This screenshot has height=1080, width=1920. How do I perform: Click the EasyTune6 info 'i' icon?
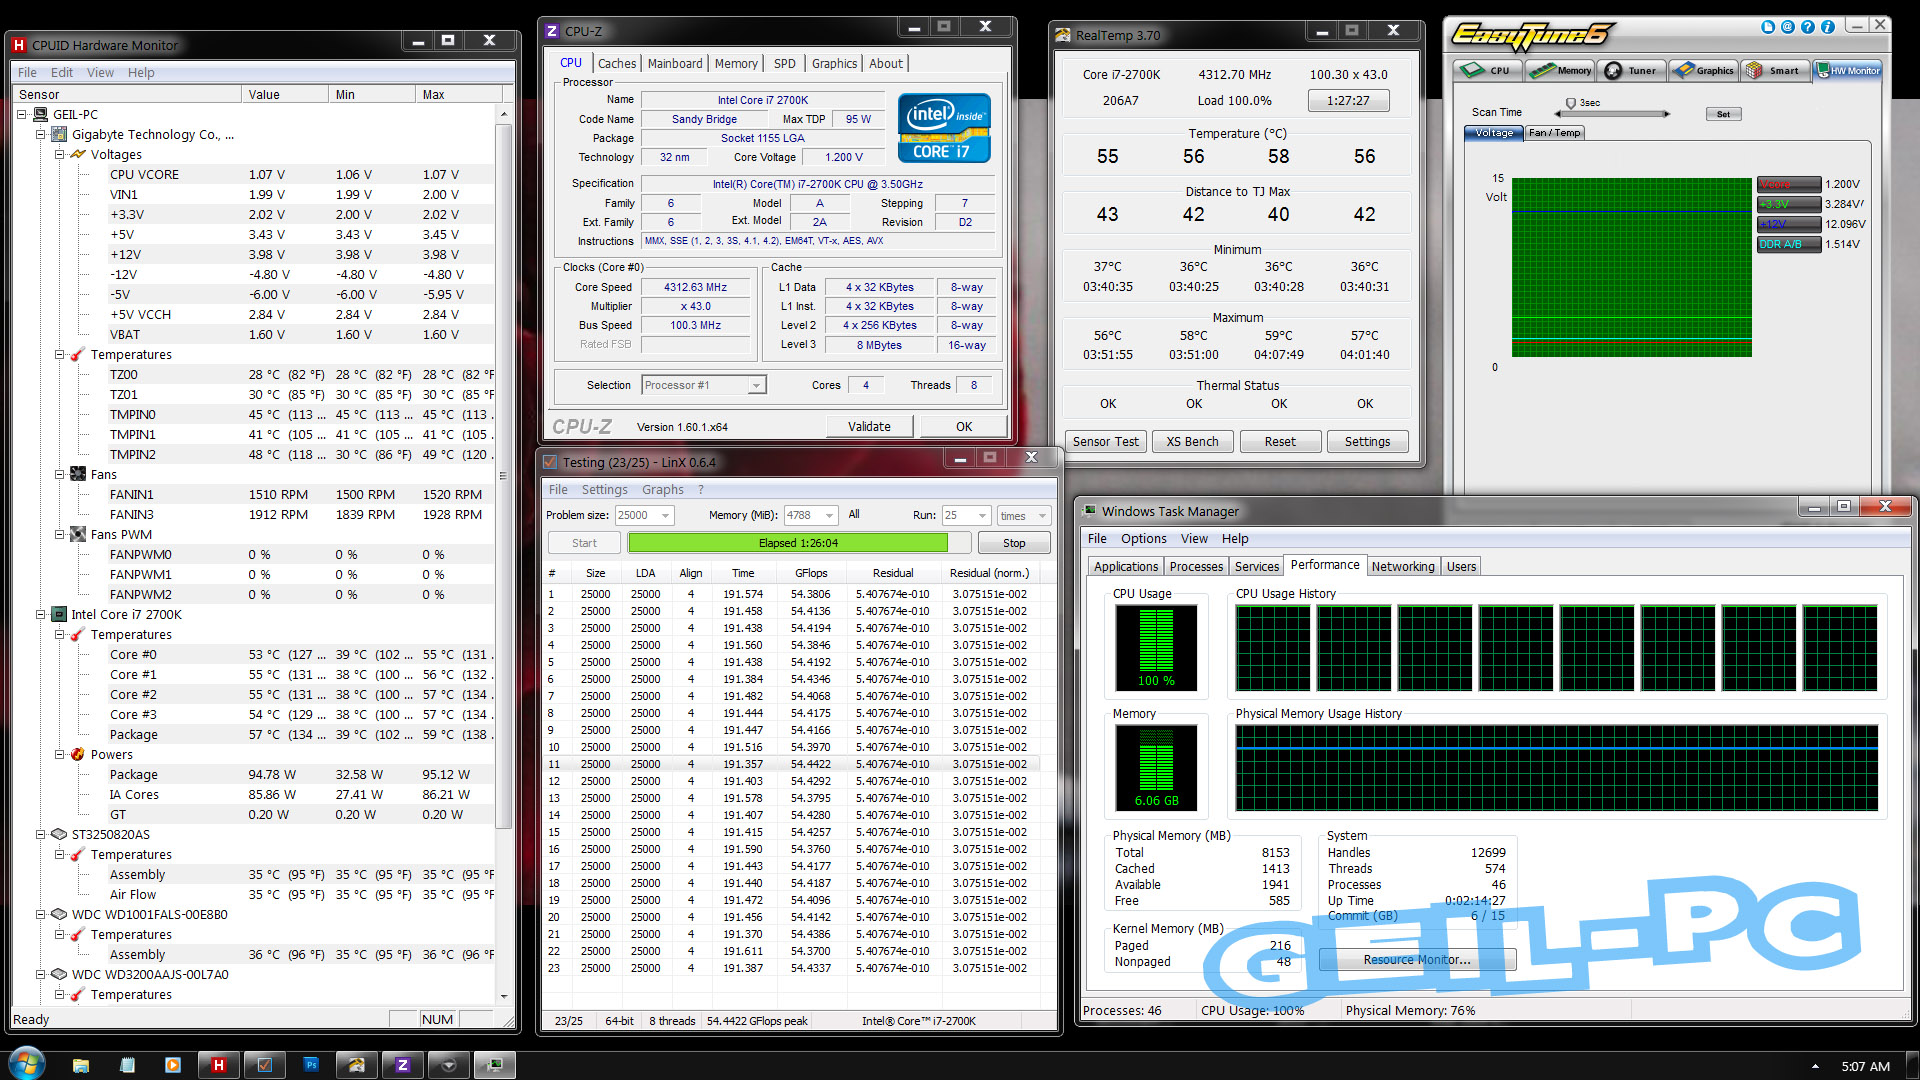pyautogui.click(x=1828, y=27)
